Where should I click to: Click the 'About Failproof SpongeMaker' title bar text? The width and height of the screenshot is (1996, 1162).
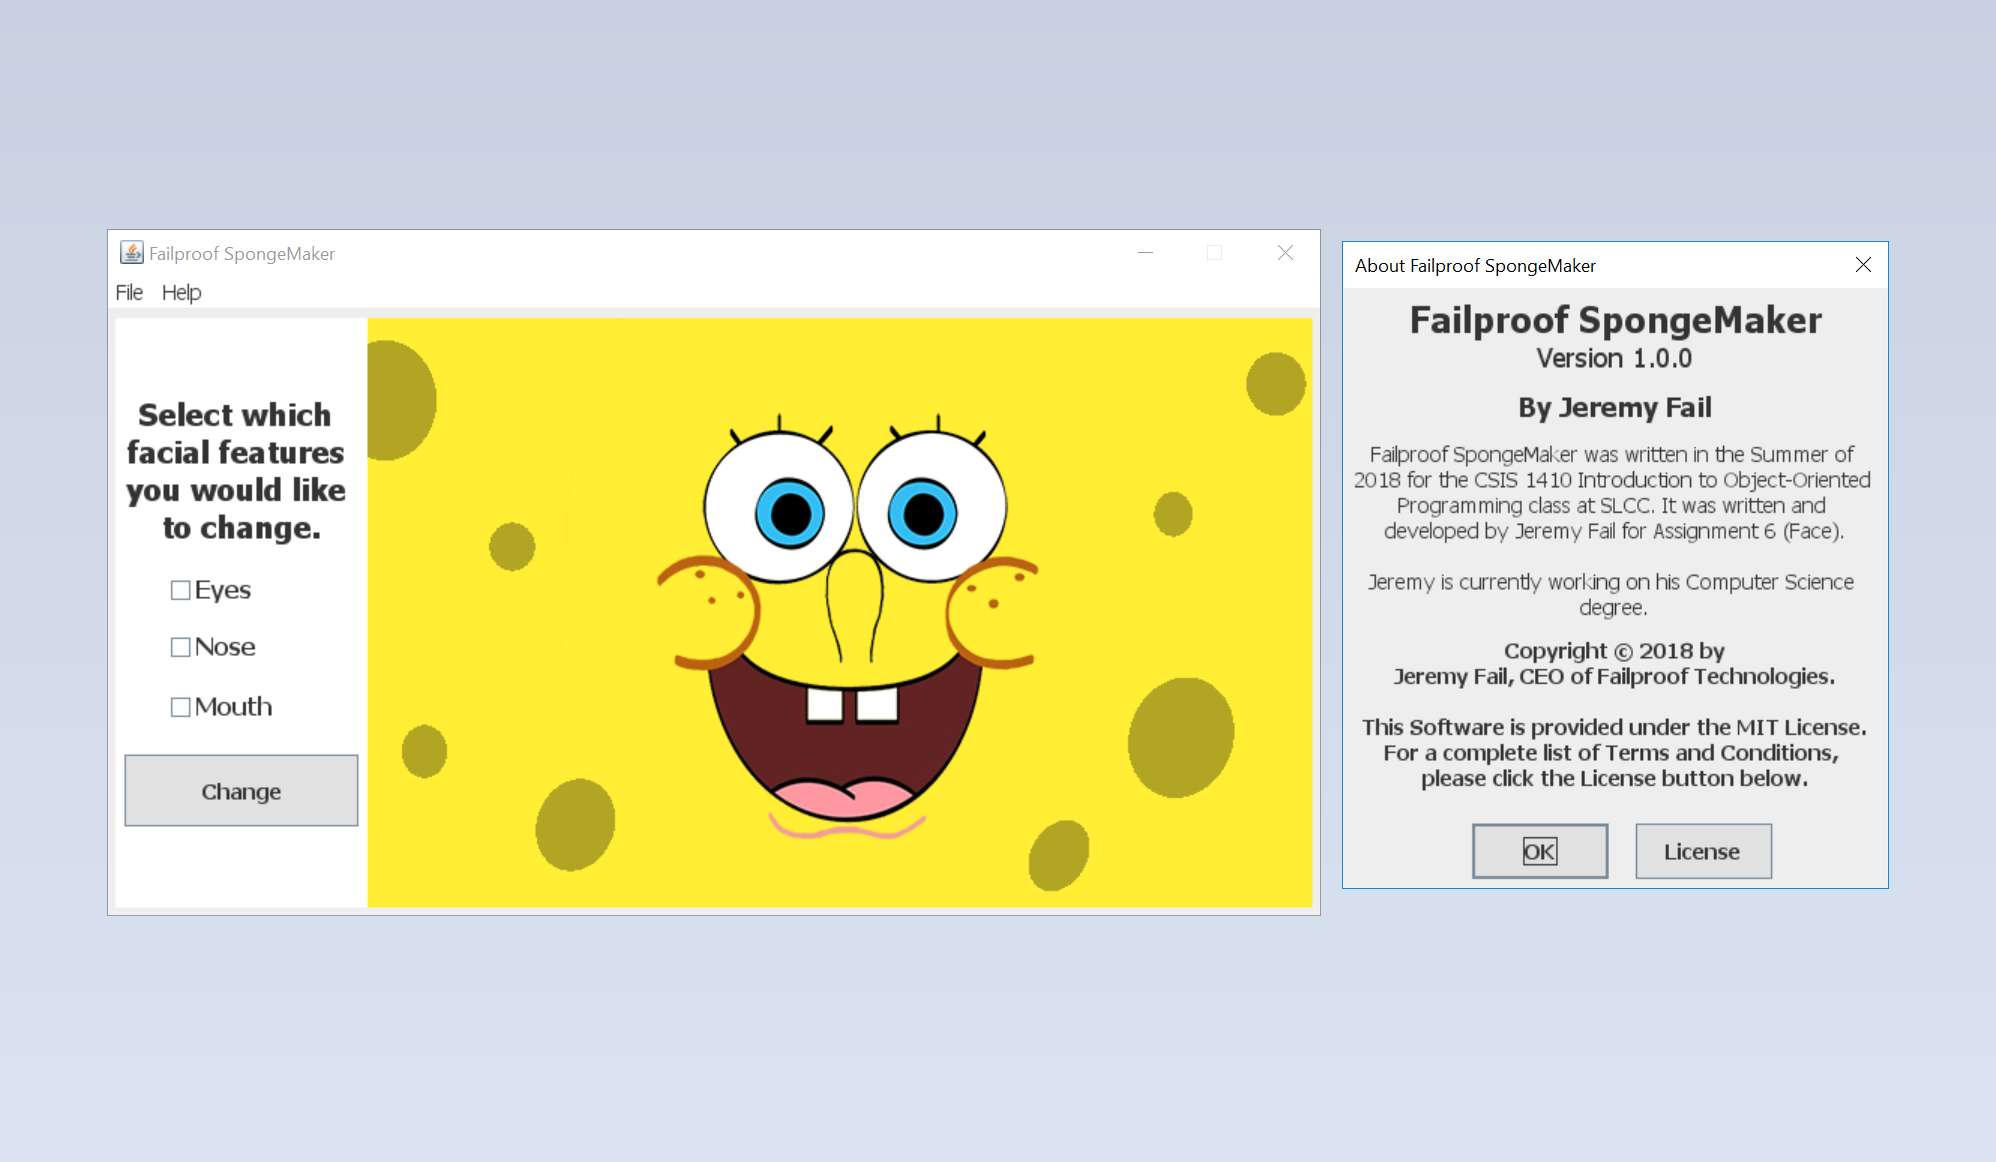tap(1475, 266)
